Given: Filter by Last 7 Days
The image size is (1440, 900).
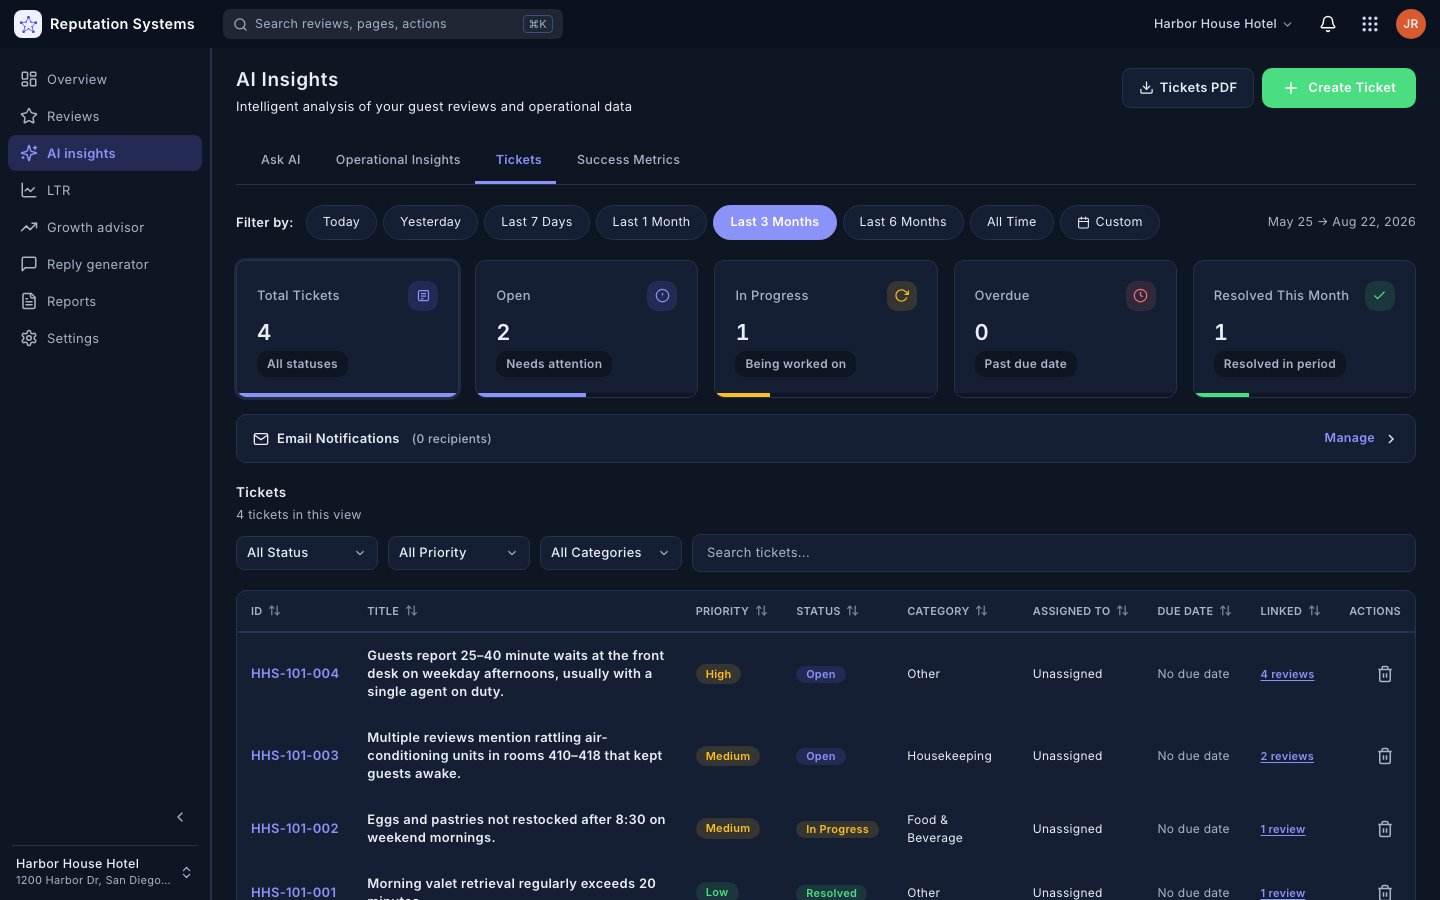Looking at the screenshot, I should (x=537, y=222).
